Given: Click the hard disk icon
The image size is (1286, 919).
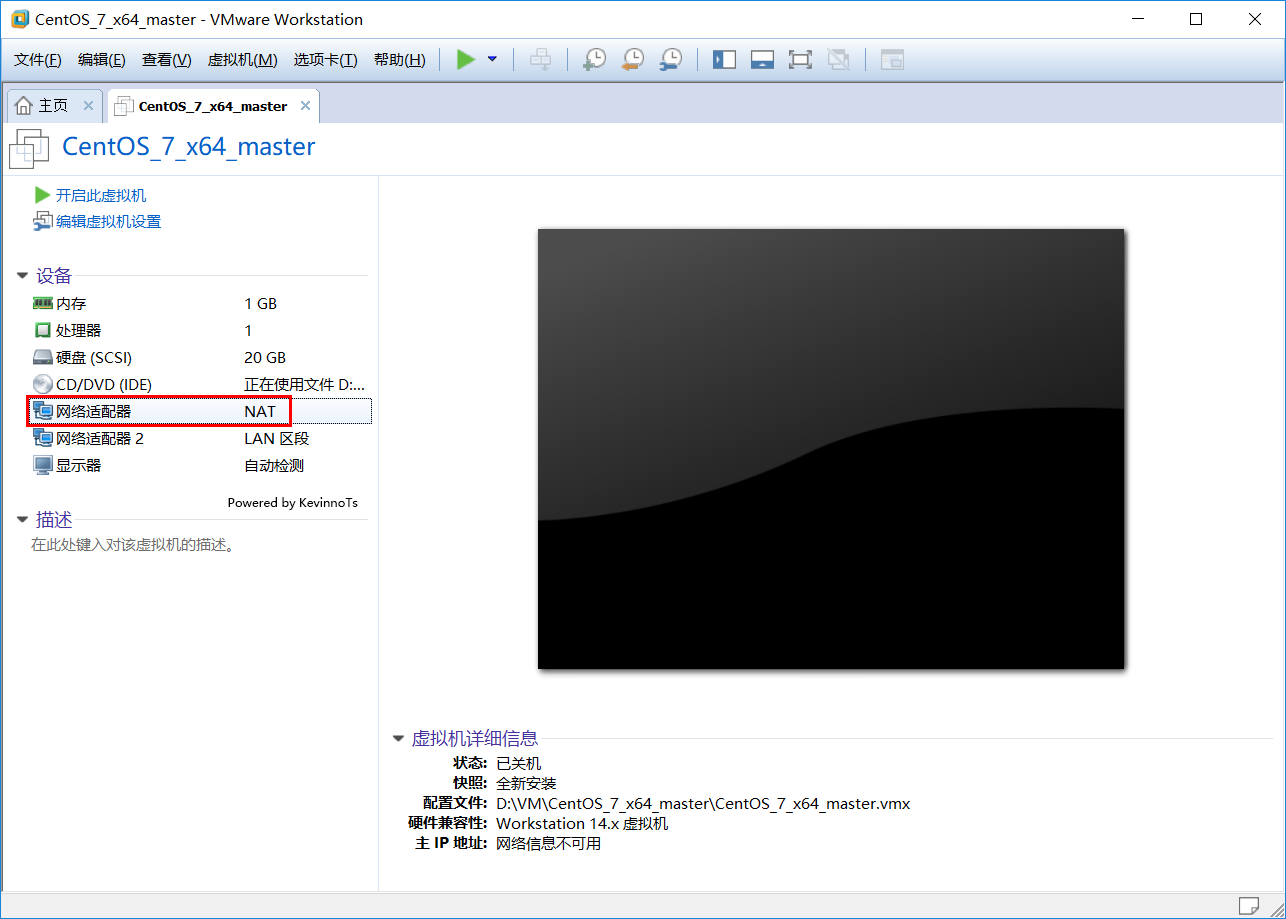Looking at the screenshot, I should [x=42, y=357].
